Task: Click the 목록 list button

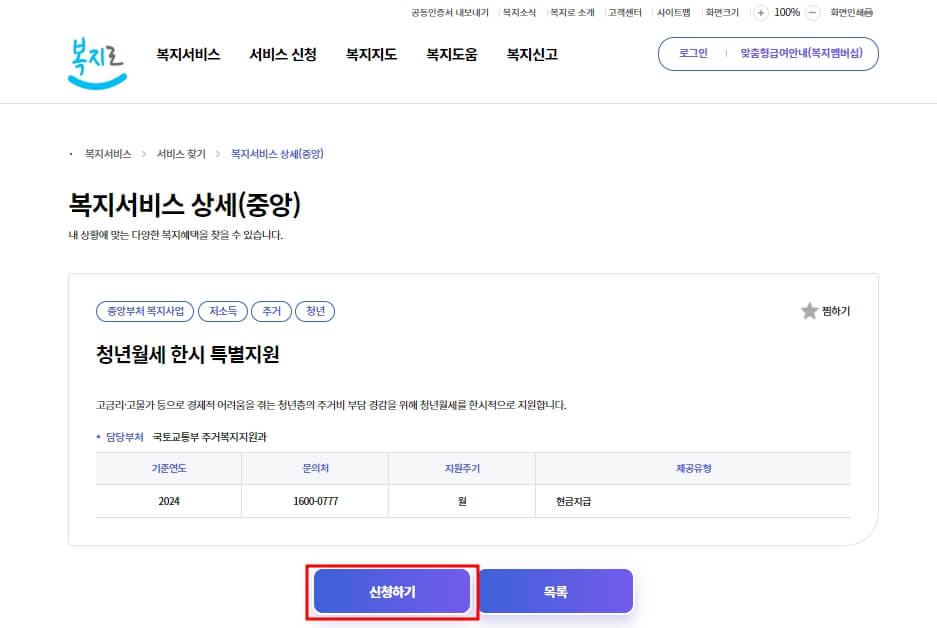Action: 555,590
